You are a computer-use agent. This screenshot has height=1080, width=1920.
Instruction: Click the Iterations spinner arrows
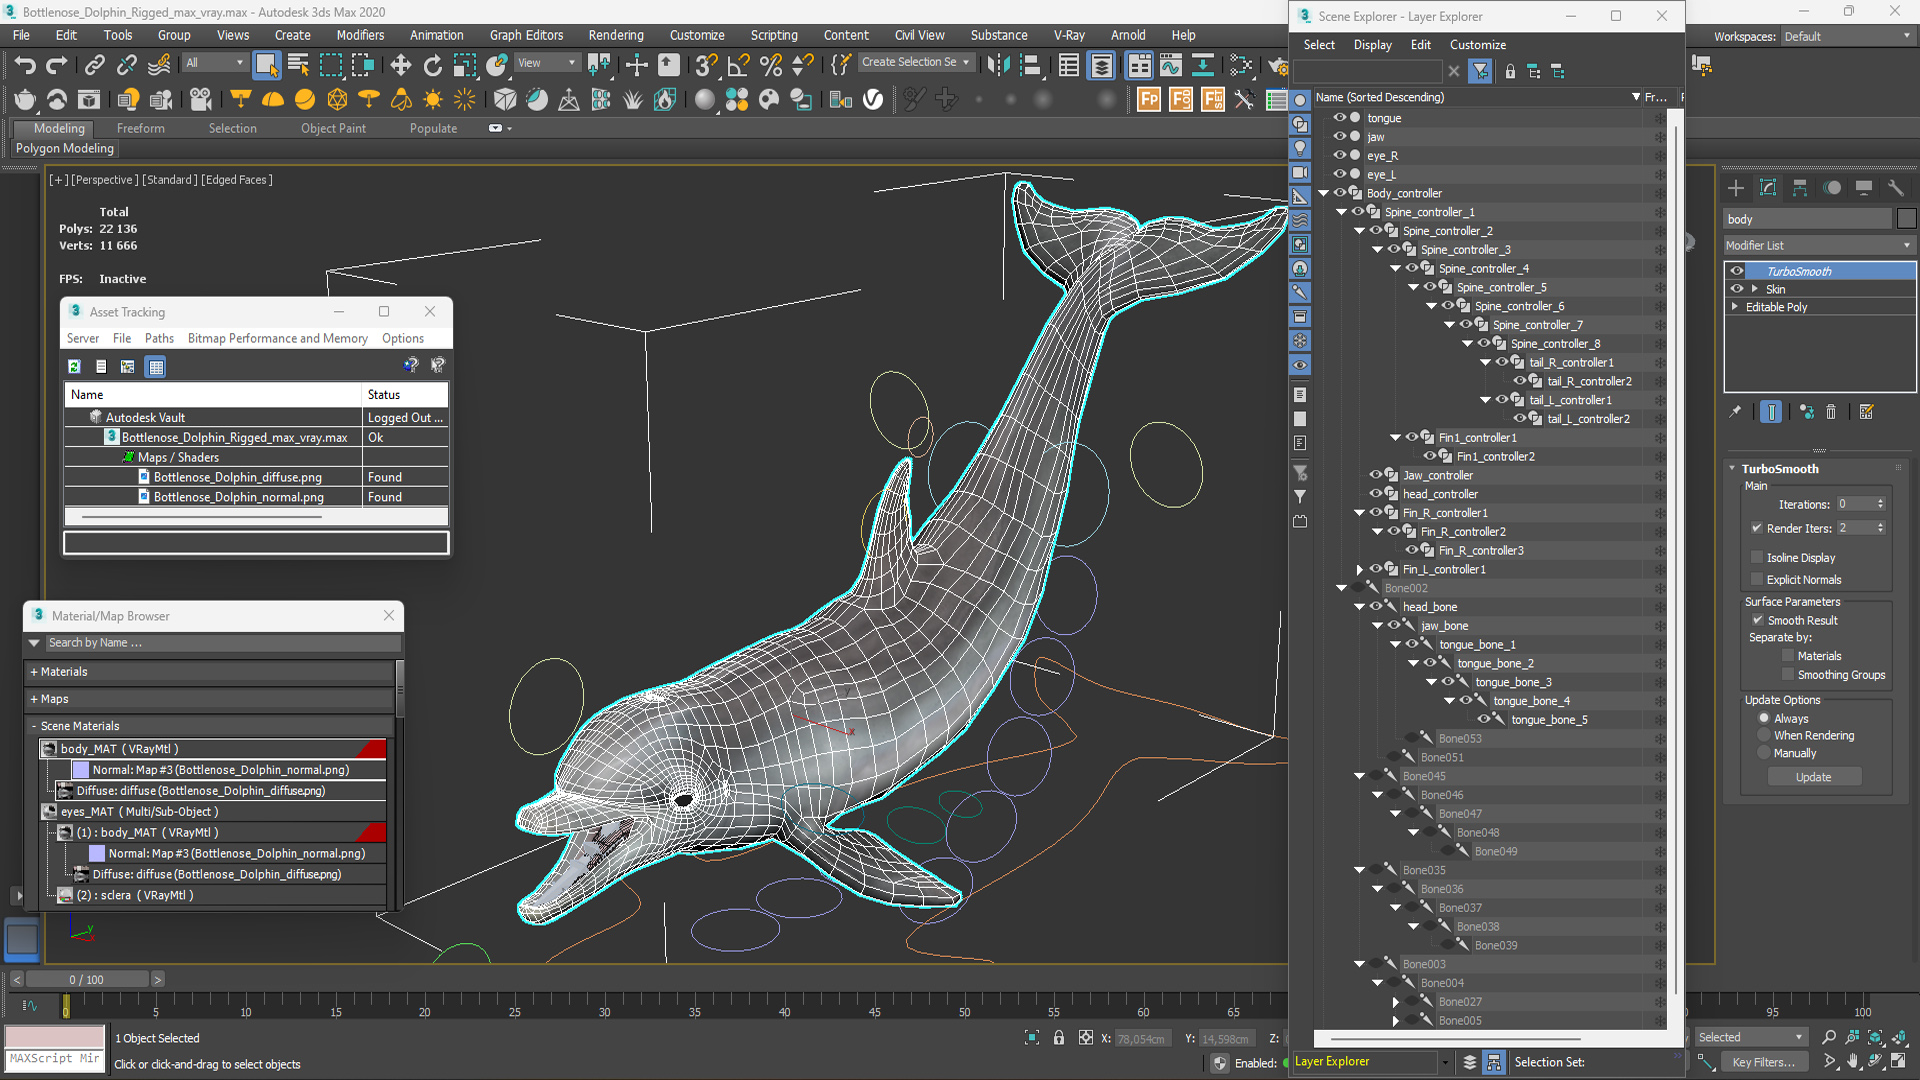tap(1881, 504)
